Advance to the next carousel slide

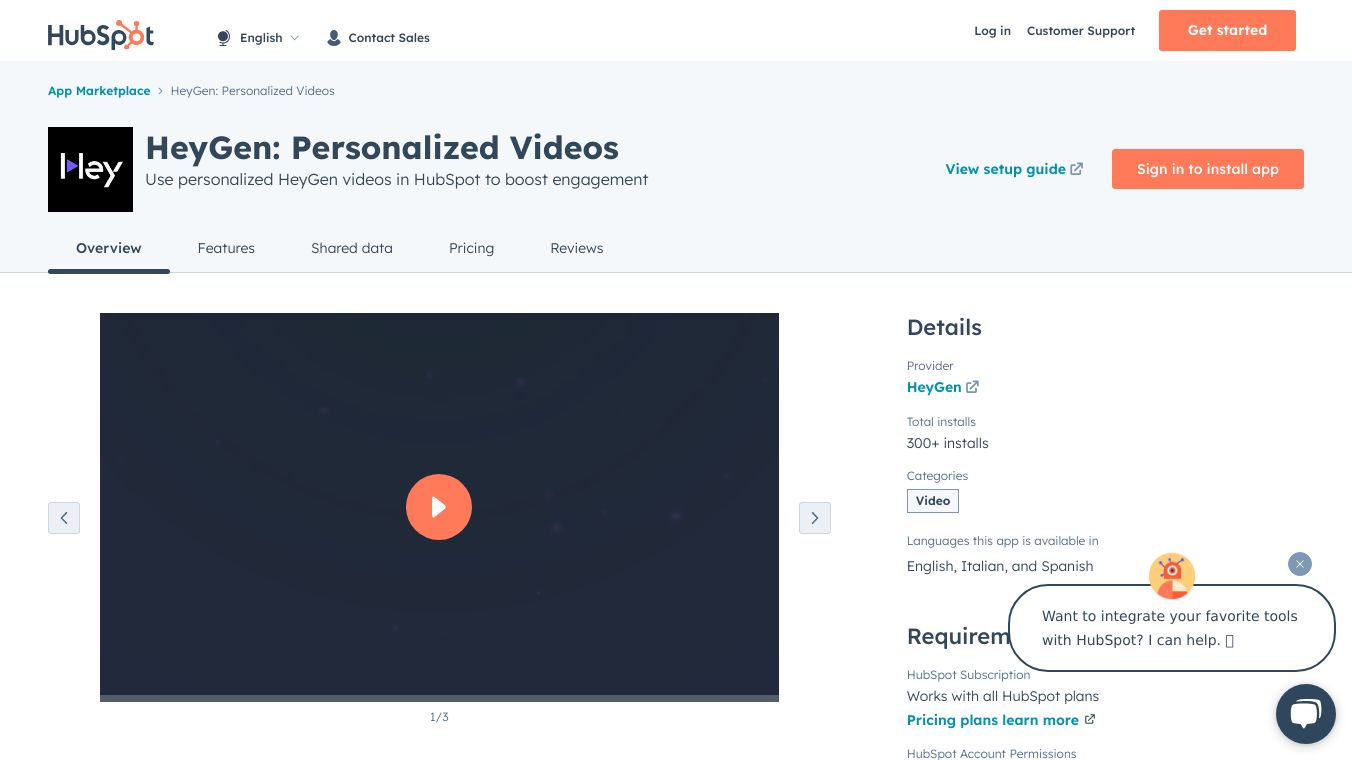click(x=815, y=518)
